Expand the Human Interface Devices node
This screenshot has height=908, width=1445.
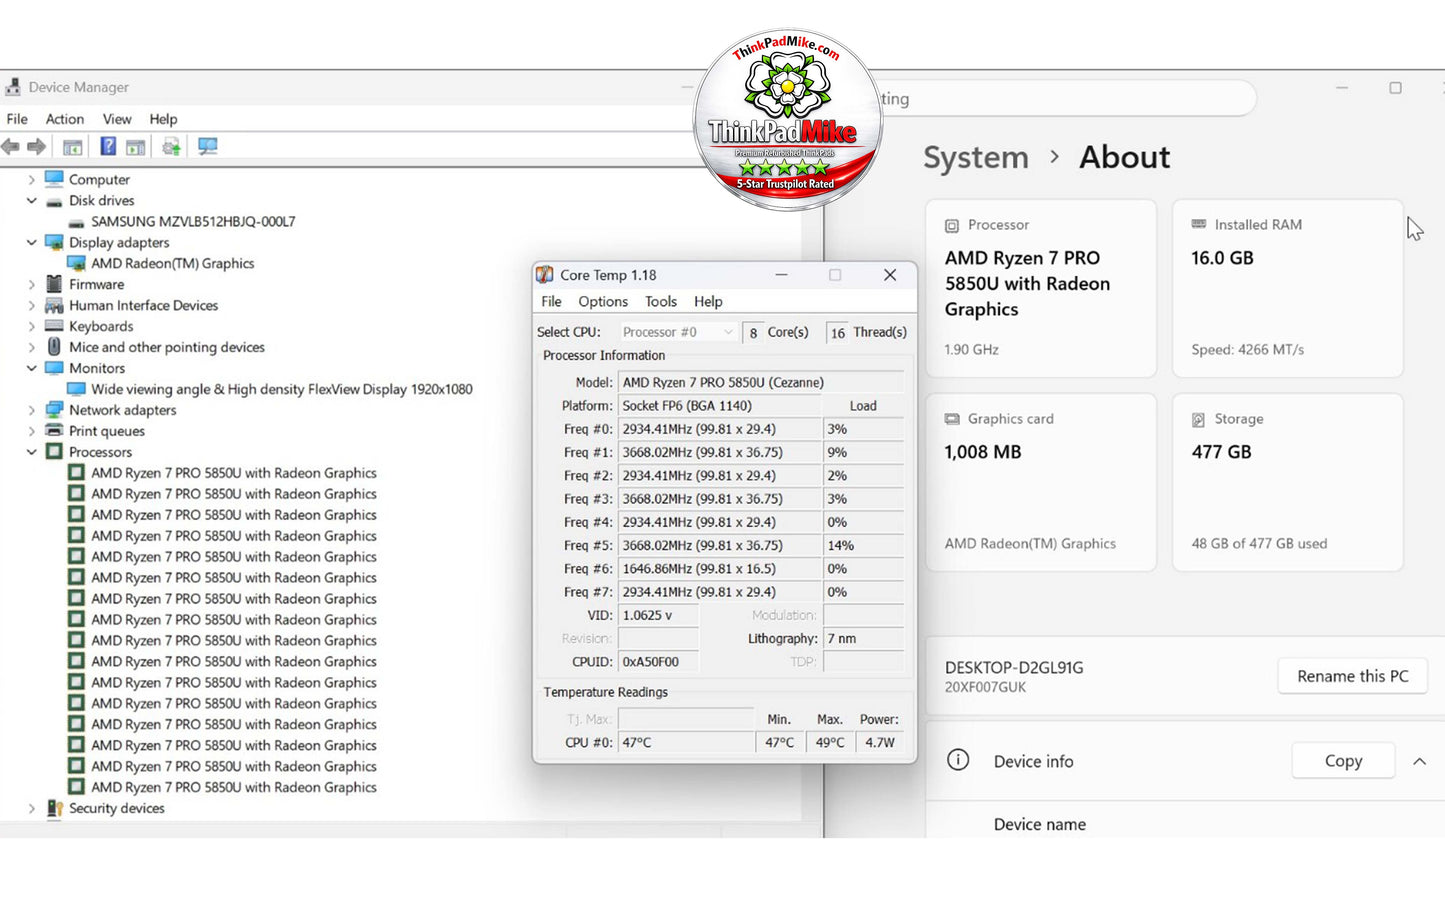coord(31,306)
